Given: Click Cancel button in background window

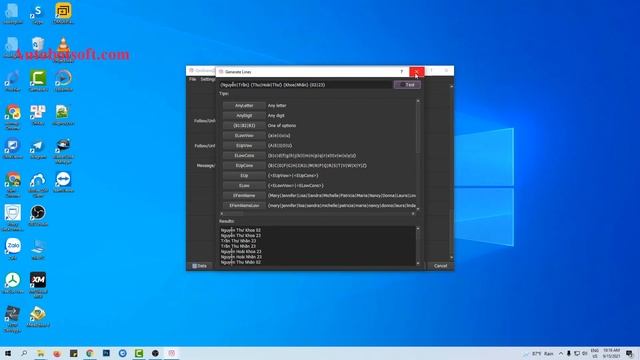Looking at the screenshot, I should click(x=440, y=266).
